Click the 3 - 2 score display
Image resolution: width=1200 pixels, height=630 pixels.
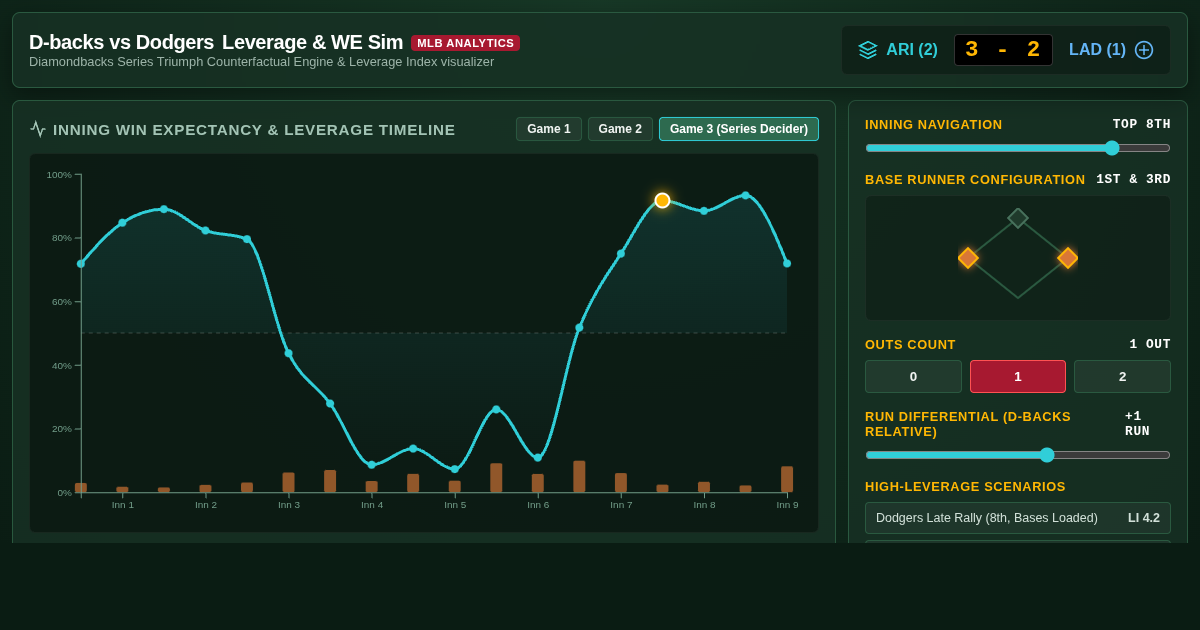1003,50
